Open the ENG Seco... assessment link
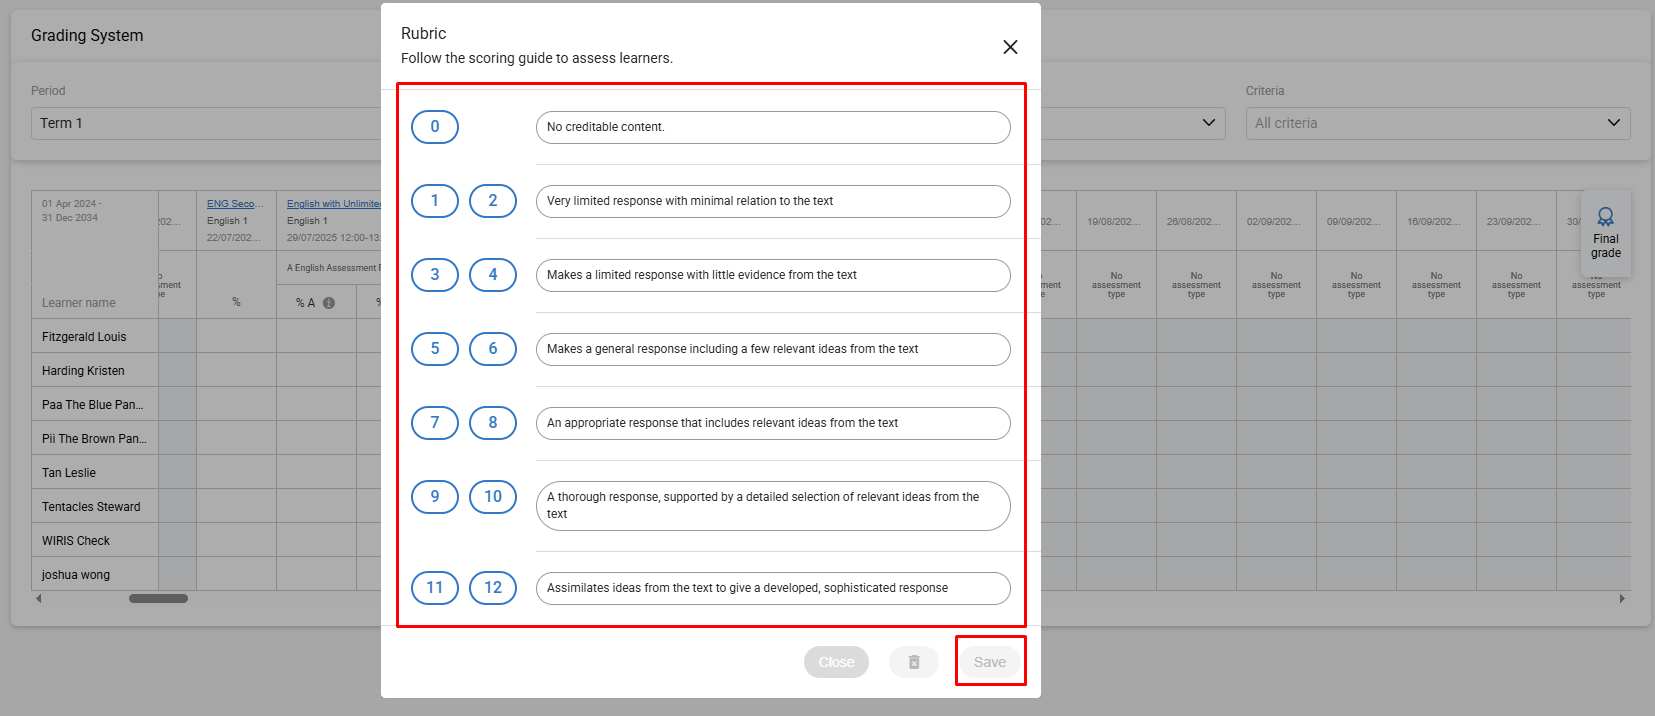 235,204
